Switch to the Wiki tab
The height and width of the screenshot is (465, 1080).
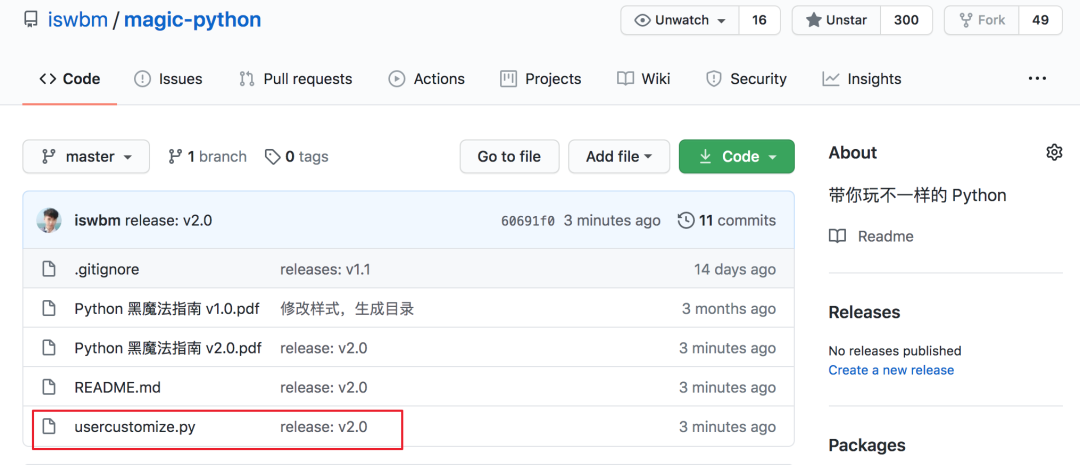tap(643, 79)
